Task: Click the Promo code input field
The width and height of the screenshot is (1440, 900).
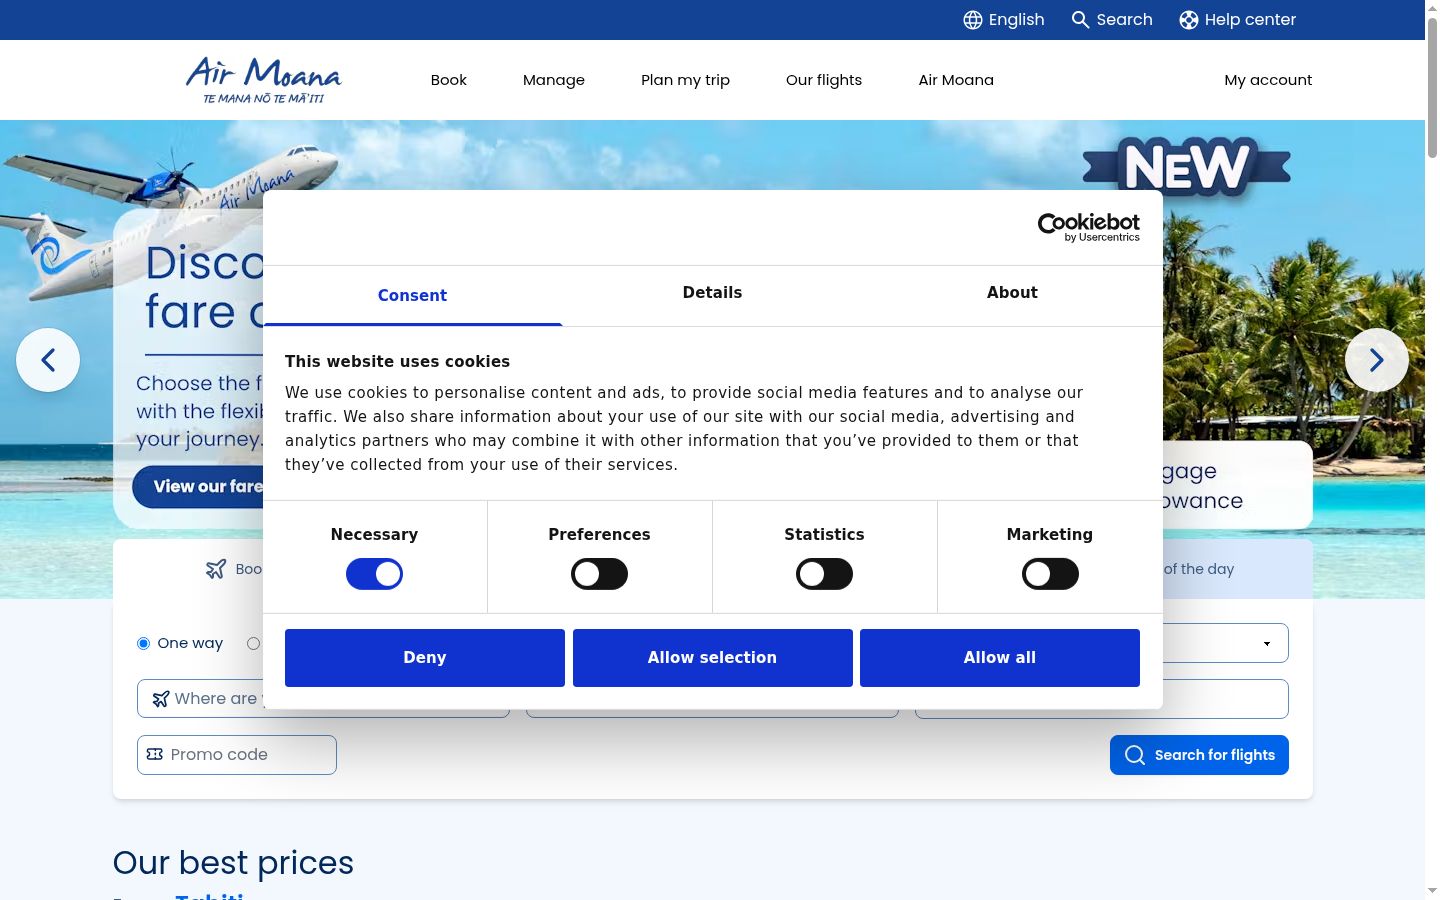Action: tap(237, 755)
